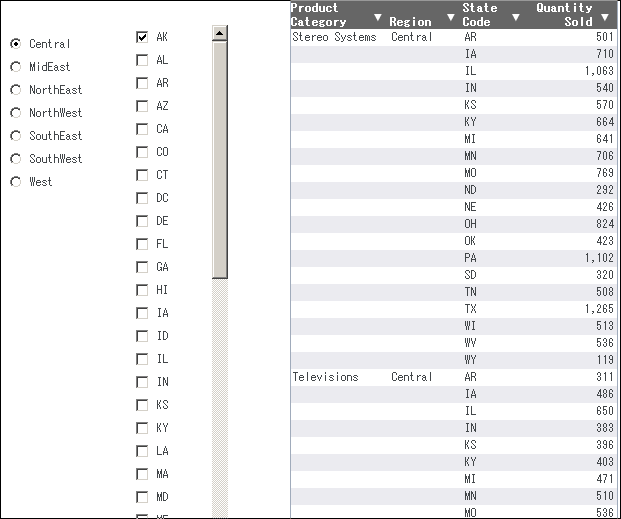Select the MidEast region radio button
621x519 pixels.
click(15, 67)
